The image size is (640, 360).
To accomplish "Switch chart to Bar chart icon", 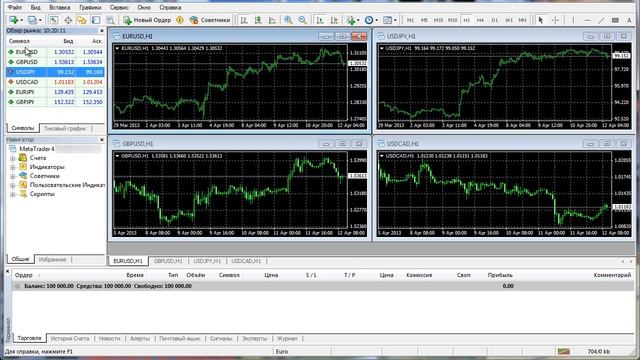I will click(244, 20).
